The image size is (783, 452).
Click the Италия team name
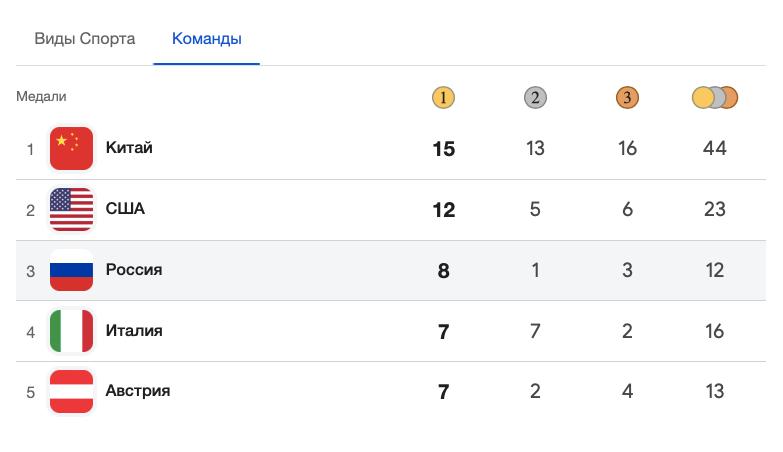tap(134, 330)
